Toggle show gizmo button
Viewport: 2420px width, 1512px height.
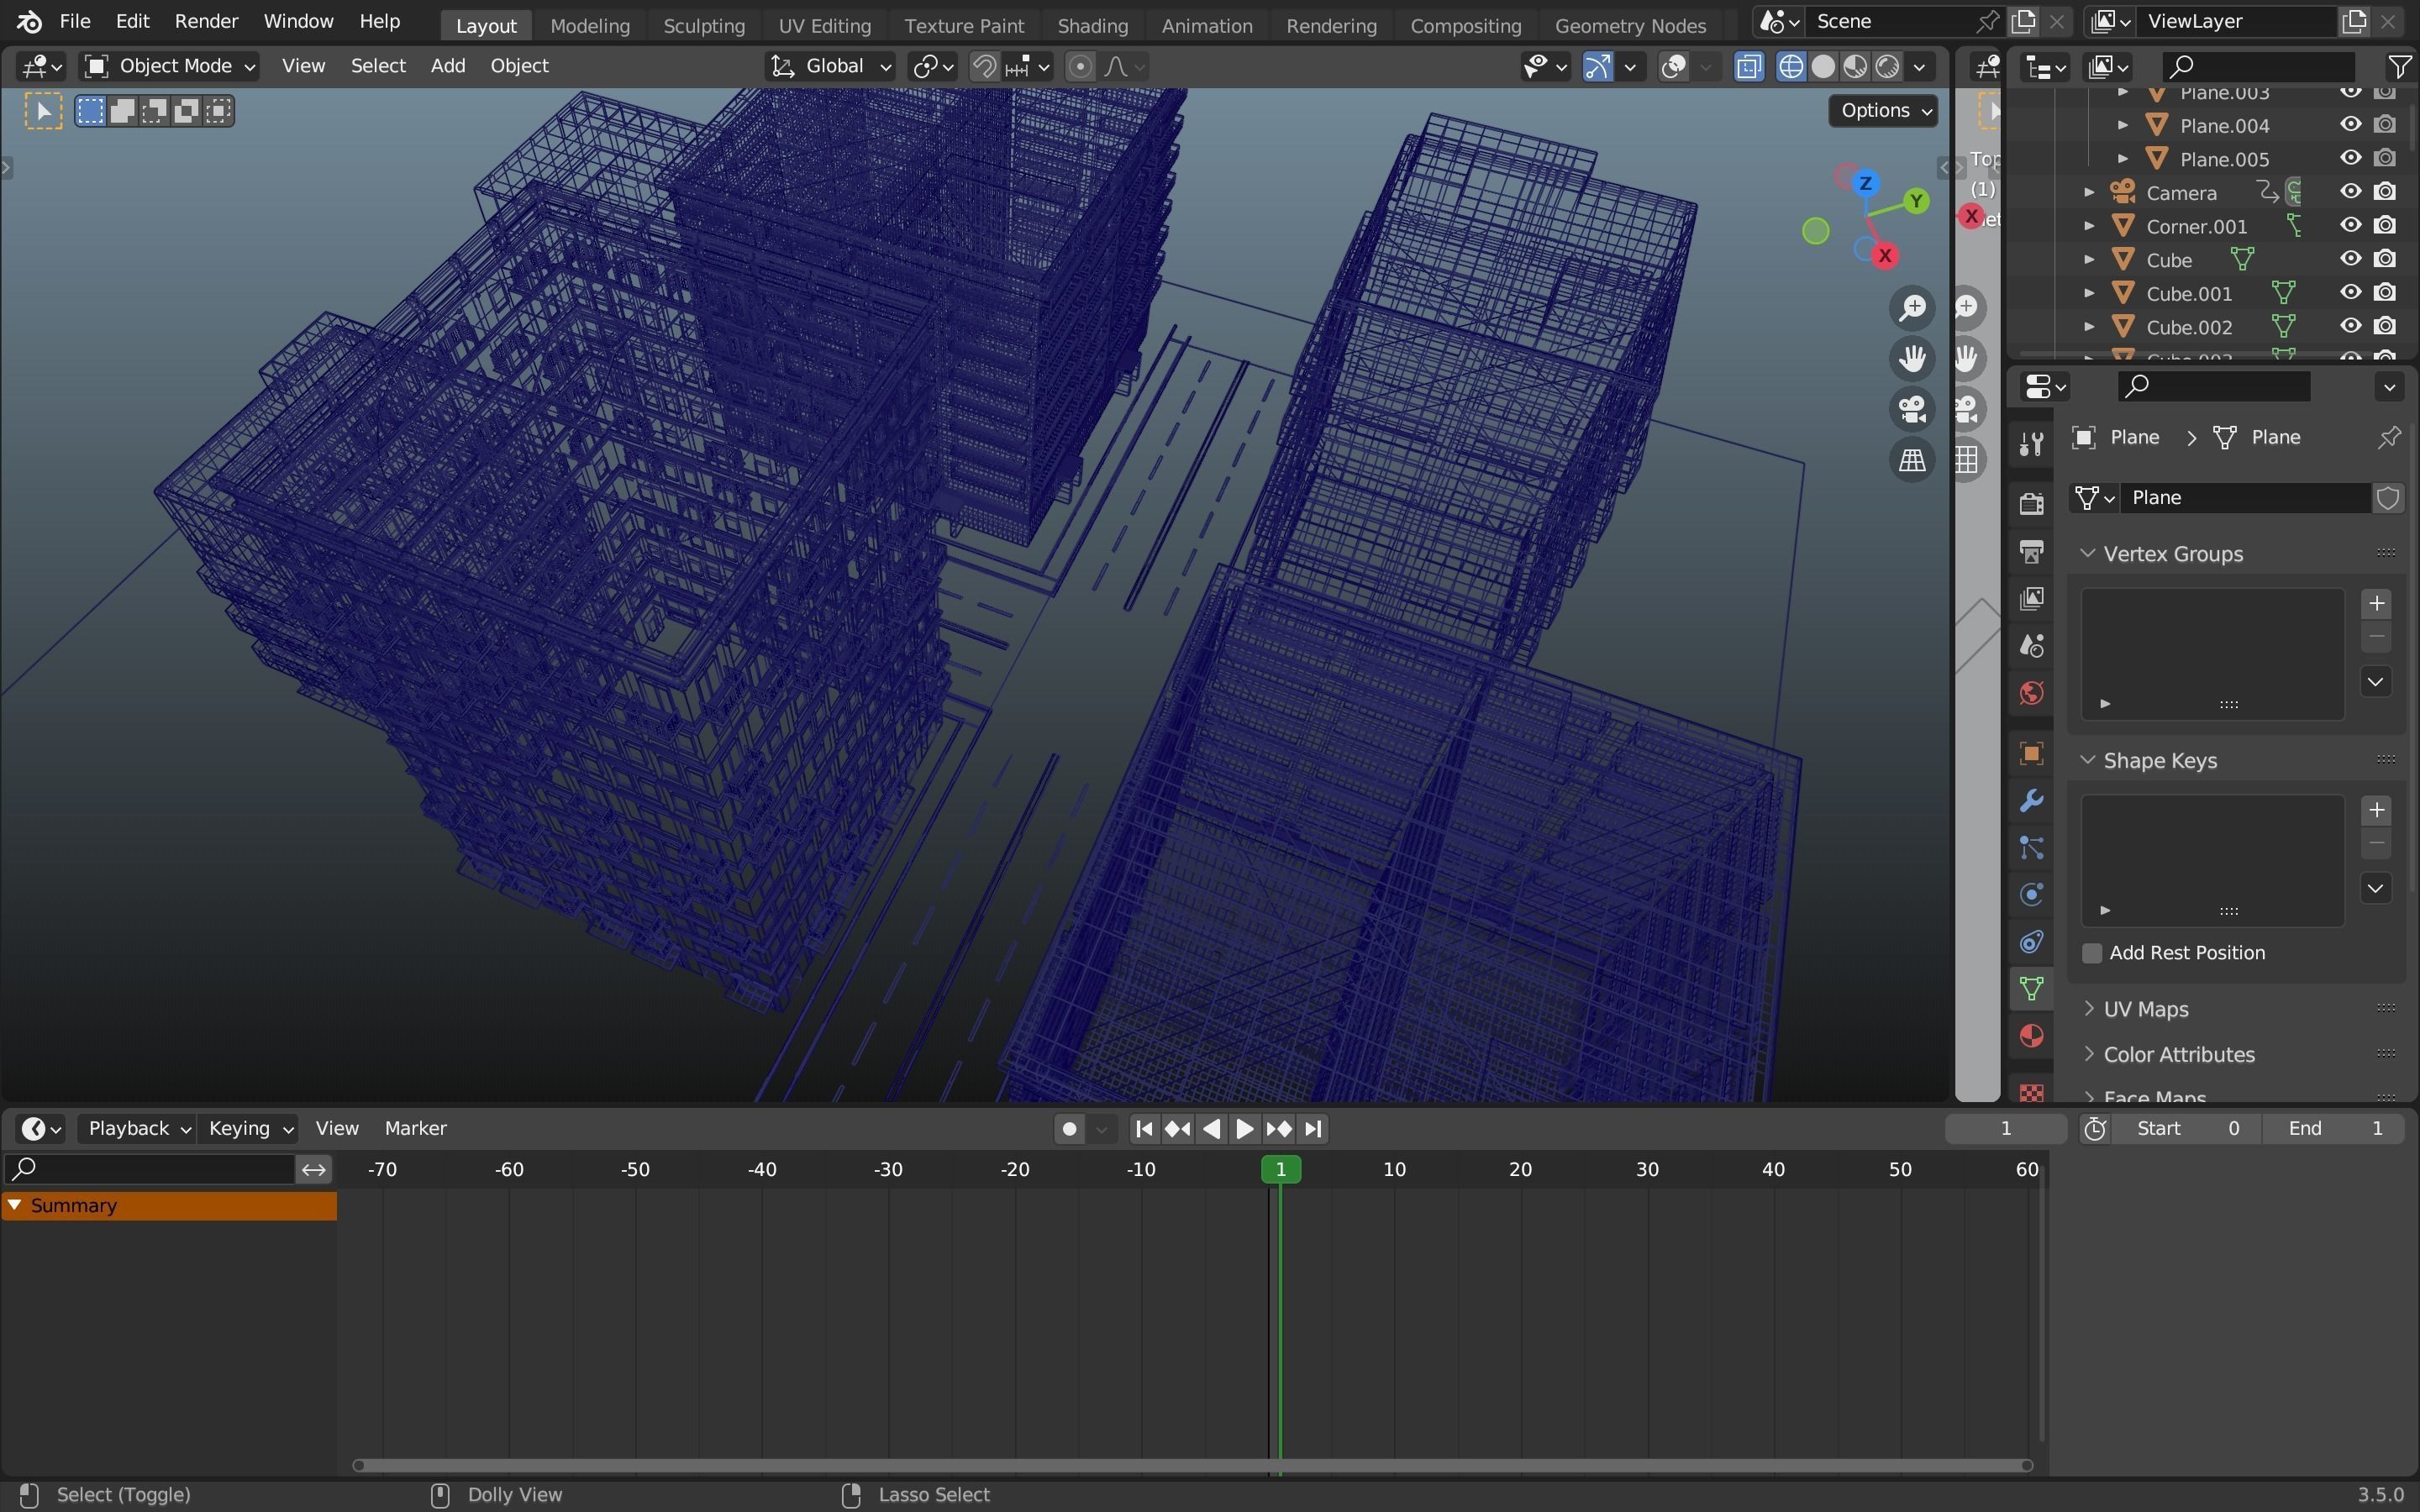coord(1597,67)
